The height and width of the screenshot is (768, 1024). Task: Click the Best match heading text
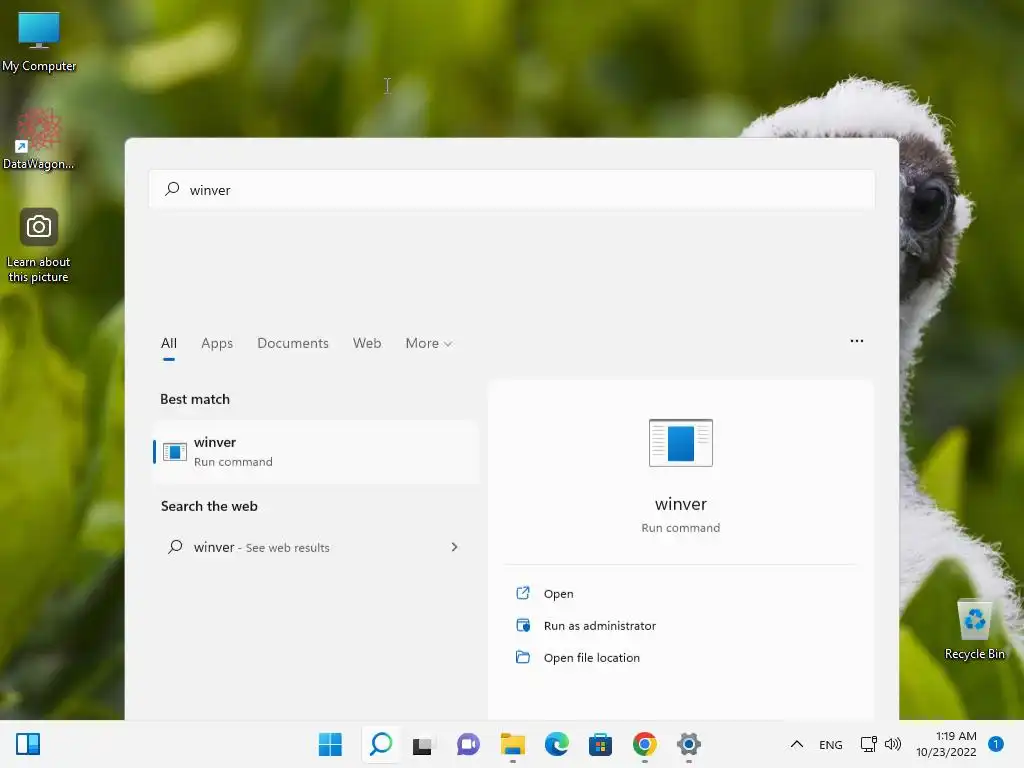click(x=195, y=399)
